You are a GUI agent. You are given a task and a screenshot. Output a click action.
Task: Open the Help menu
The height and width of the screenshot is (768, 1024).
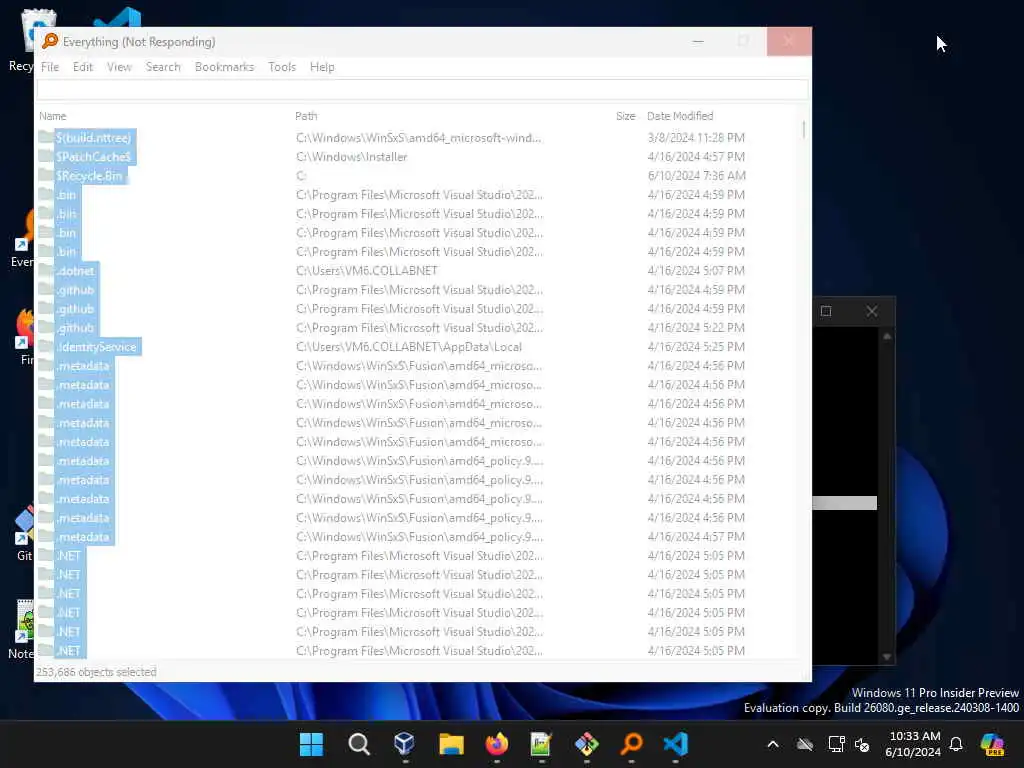[322, 67]
